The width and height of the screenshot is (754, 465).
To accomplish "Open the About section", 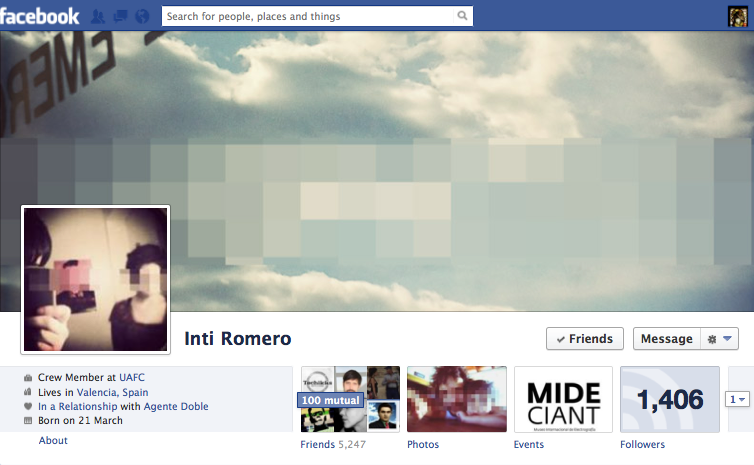I will tap(53, 441).
